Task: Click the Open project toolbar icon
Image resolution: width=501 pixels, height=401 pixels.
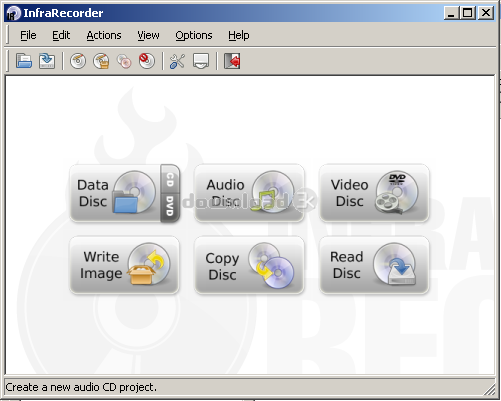Action: [24, 61]
